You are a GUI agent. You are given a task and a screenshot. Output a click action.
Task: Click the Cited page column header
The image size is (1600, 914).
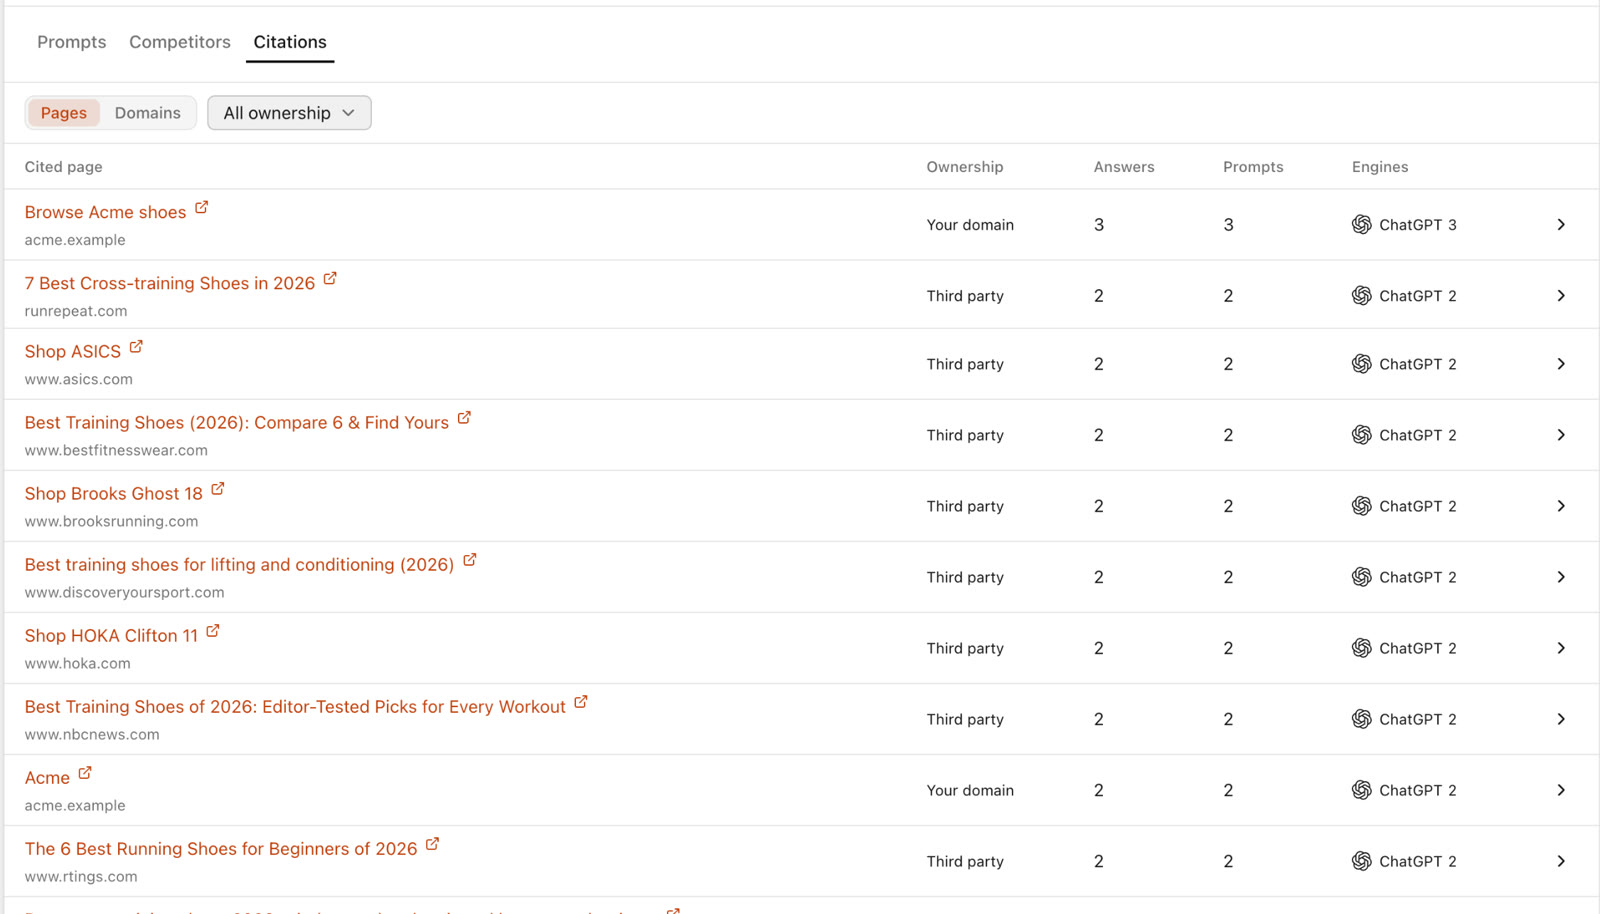tap(63, 167)
